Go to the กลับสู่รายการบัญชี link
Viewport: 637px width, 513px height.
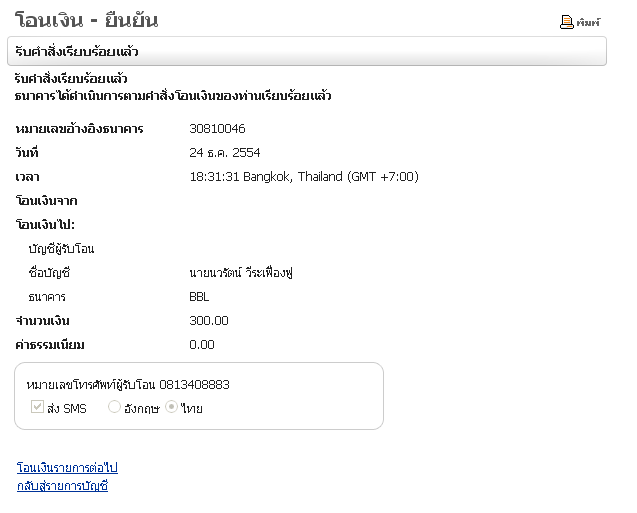tap(62, 486)
